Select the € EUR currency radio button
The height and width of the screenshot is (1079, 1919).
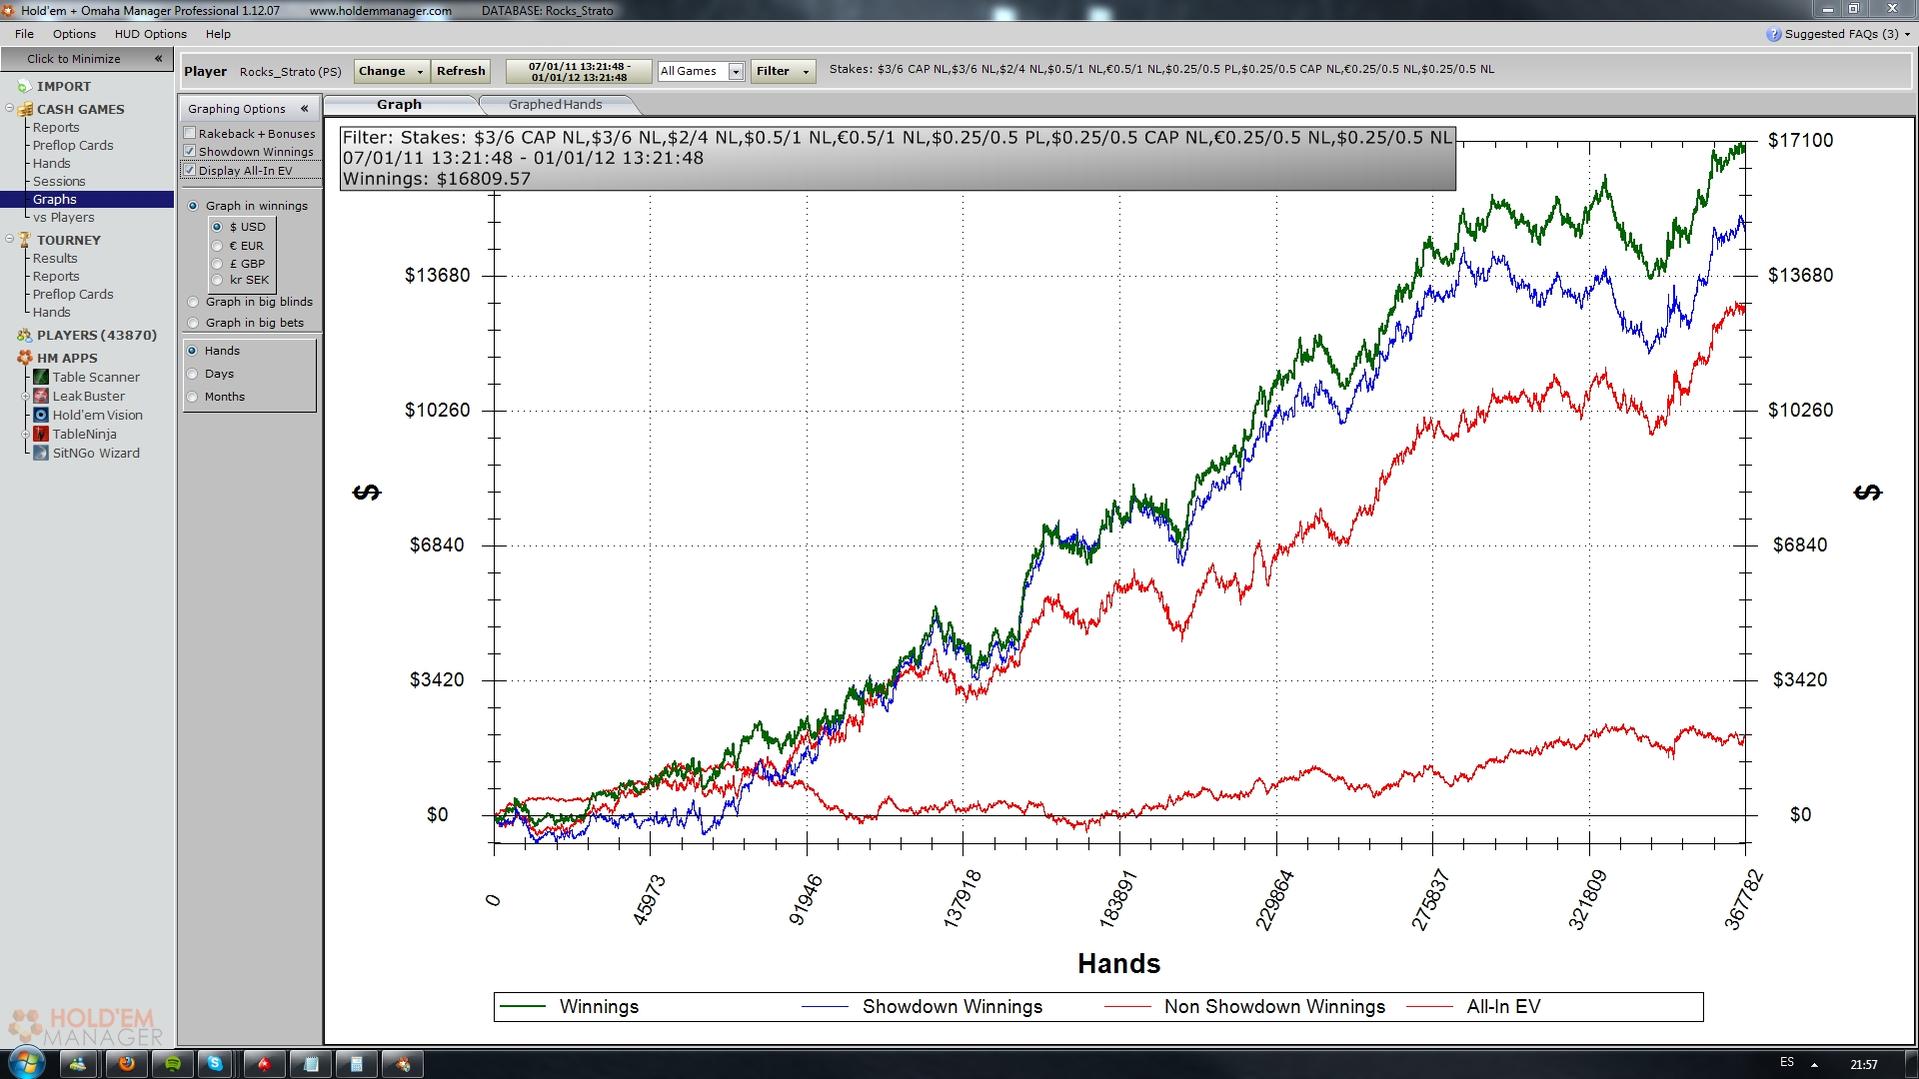[x=217, y=245]
